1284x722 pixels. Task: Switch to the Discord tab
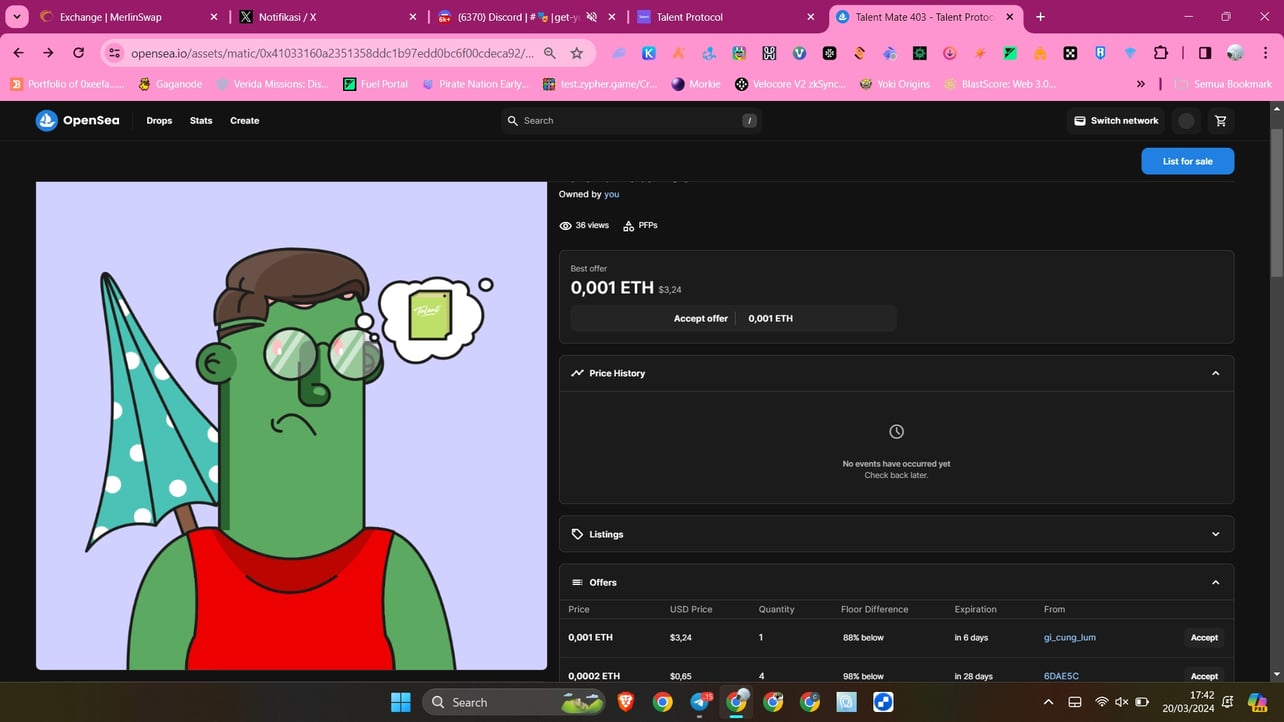click(528, 17)
